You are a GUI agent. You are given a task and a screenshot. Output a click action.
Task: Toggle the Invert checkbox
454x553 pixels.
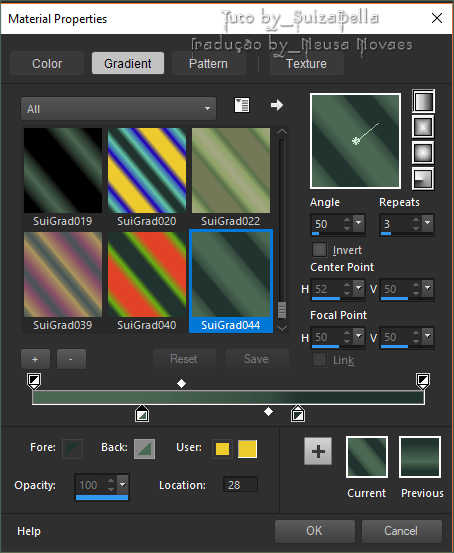(x=319, y=250)
